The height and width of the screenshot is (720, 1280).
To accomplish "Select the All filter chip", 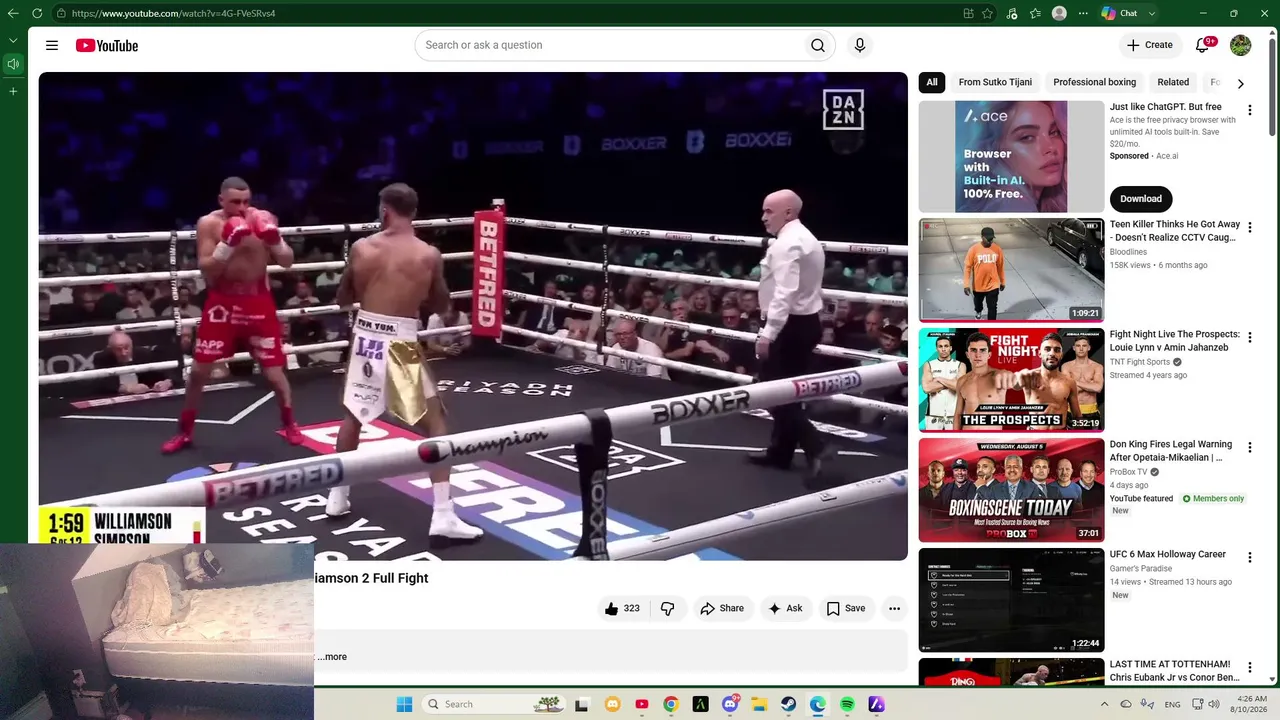I will click(x=932, y=82).
